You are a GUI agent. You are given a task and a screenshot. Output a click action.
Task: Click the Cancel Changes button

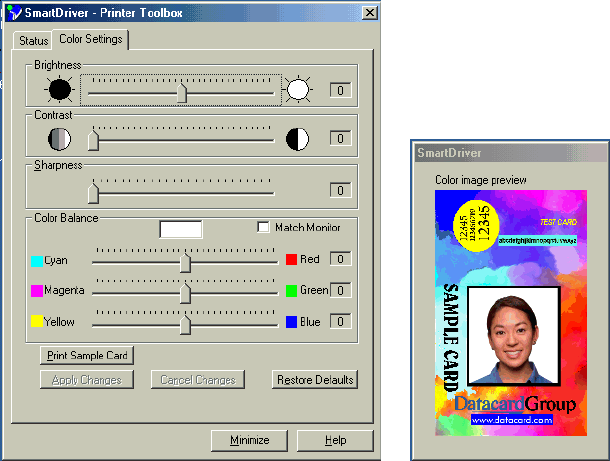coord(198,380)
